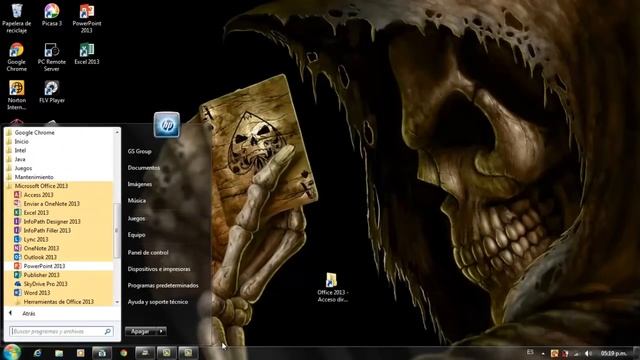The height and width of the screenshot is (360, 640).
Task: Click the volume speaker tray icon
Action: pos(588,353)
